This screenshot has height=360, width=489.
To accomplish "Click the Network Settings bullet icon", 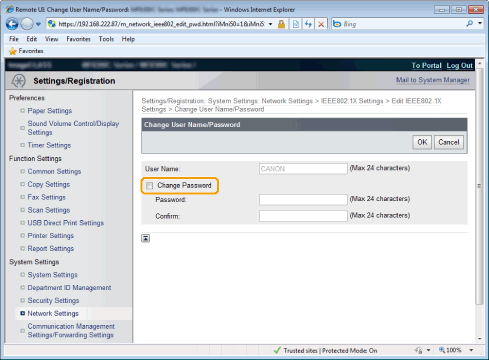I will pyautogui.click(x=22, y=313).
